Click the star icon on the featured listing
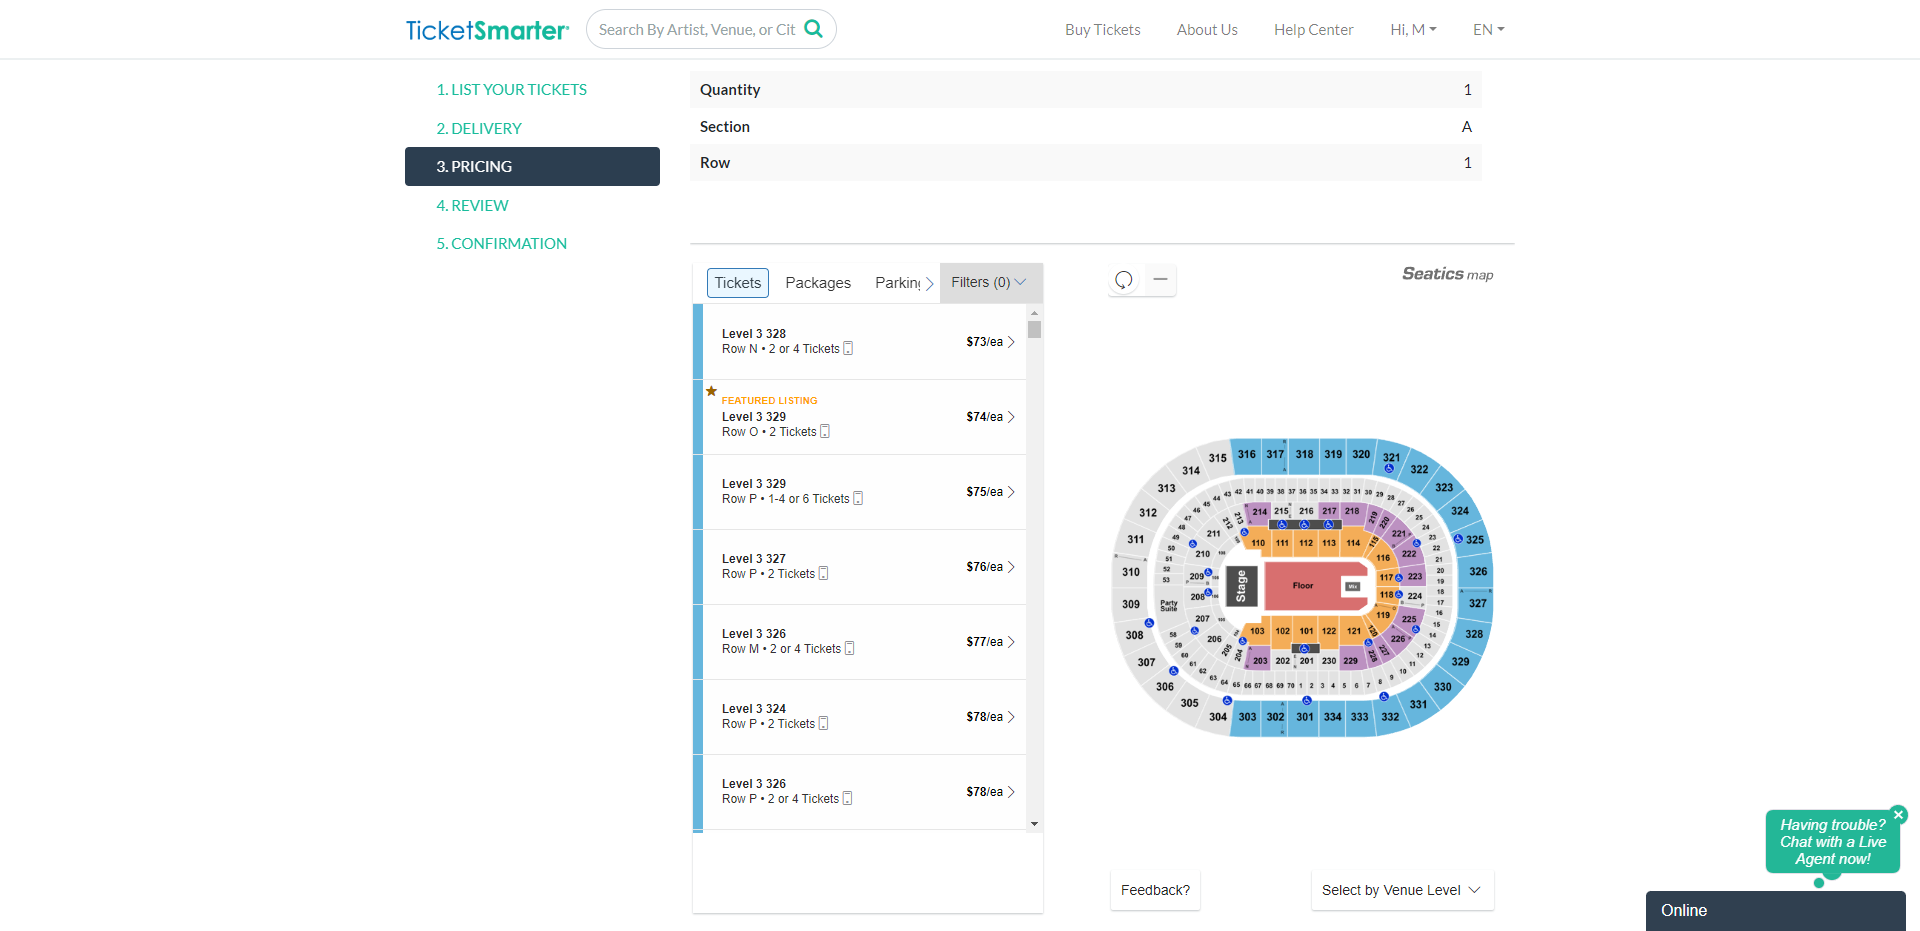The height and width of the screenshot is (931, 1920). click(x=712, y=391)
